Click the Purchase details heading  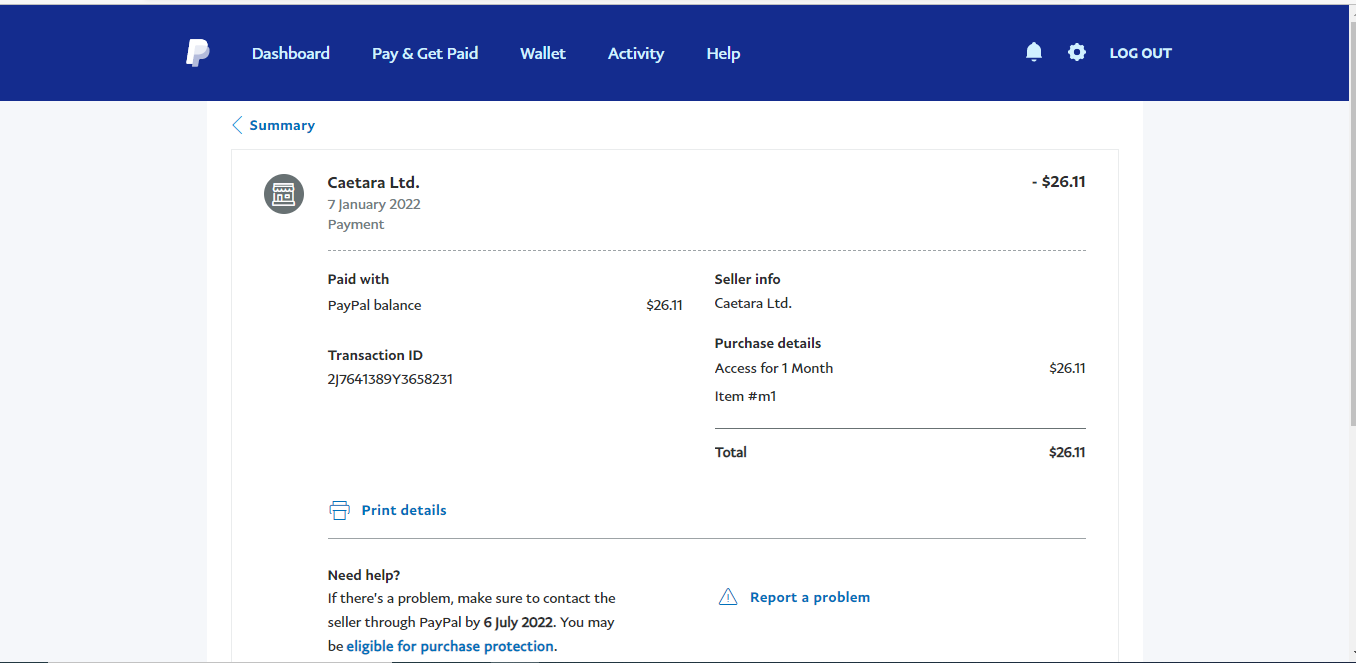768,343
